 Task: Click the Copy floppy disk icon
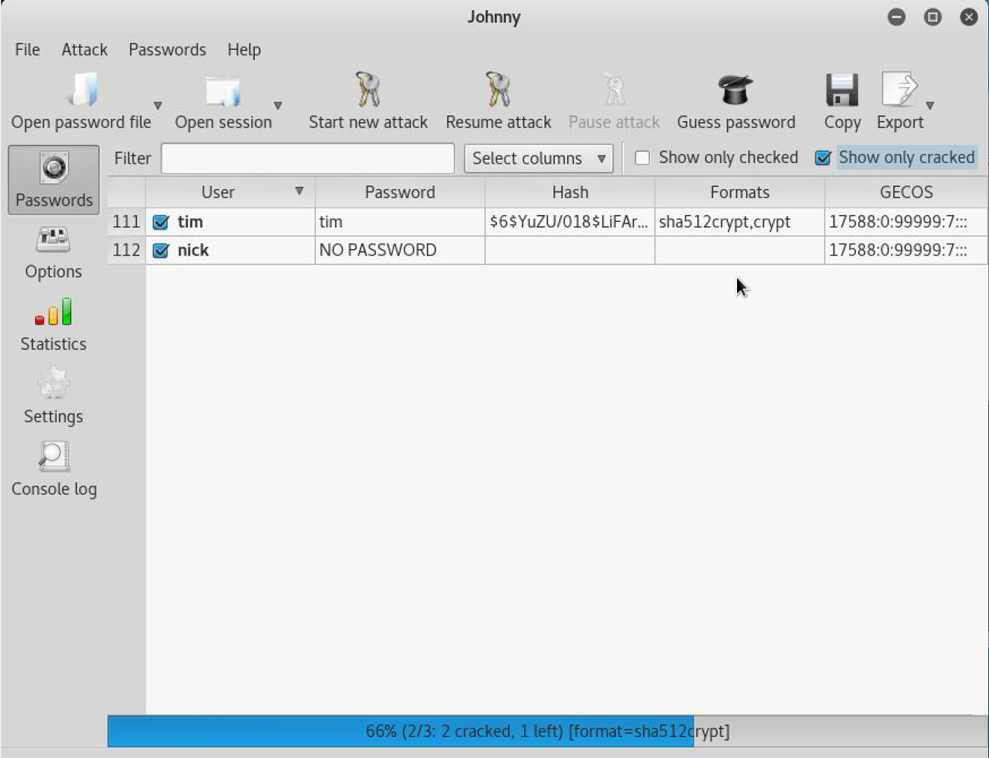pos(842,90)
